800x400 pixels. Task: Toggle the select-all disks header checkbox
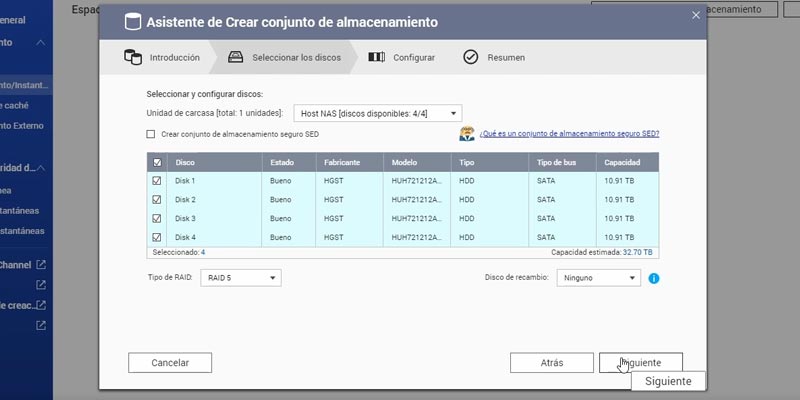[157, 162]
